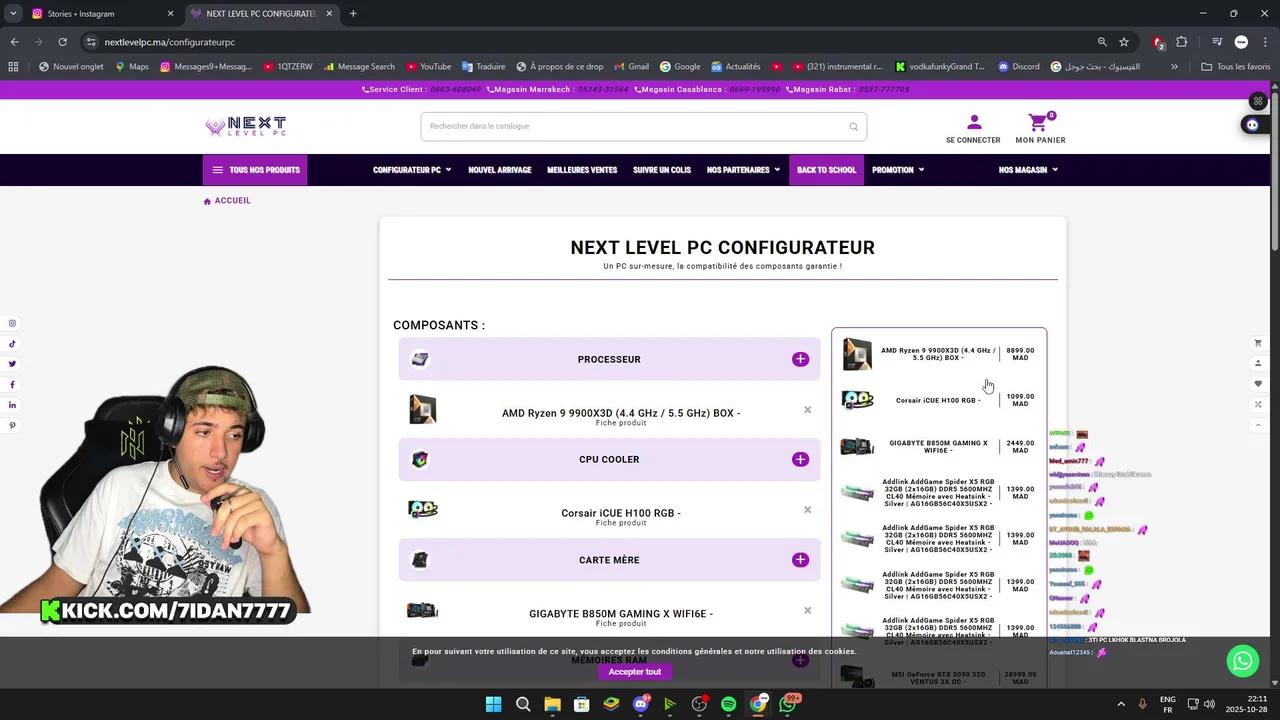Viewport: 1280px width, 720px height.
Task: Click the GIGABYTE B850M thumbnail in summary
Action: pyautogui.click(x=857, y=446)
